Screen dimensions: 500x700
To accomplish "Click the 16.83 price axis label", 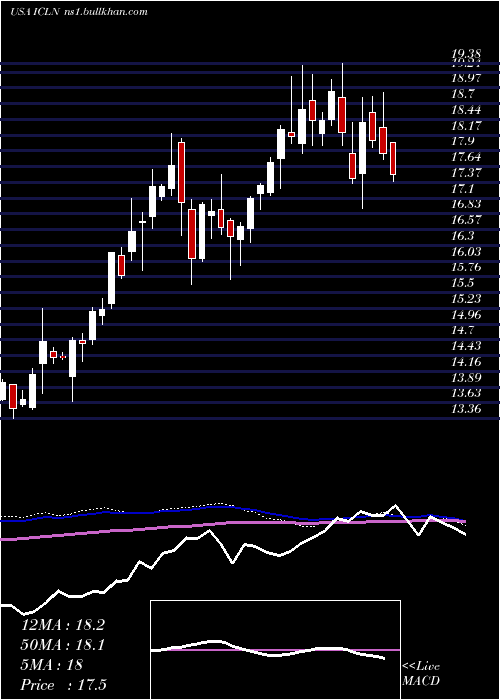I will (467, 204).
